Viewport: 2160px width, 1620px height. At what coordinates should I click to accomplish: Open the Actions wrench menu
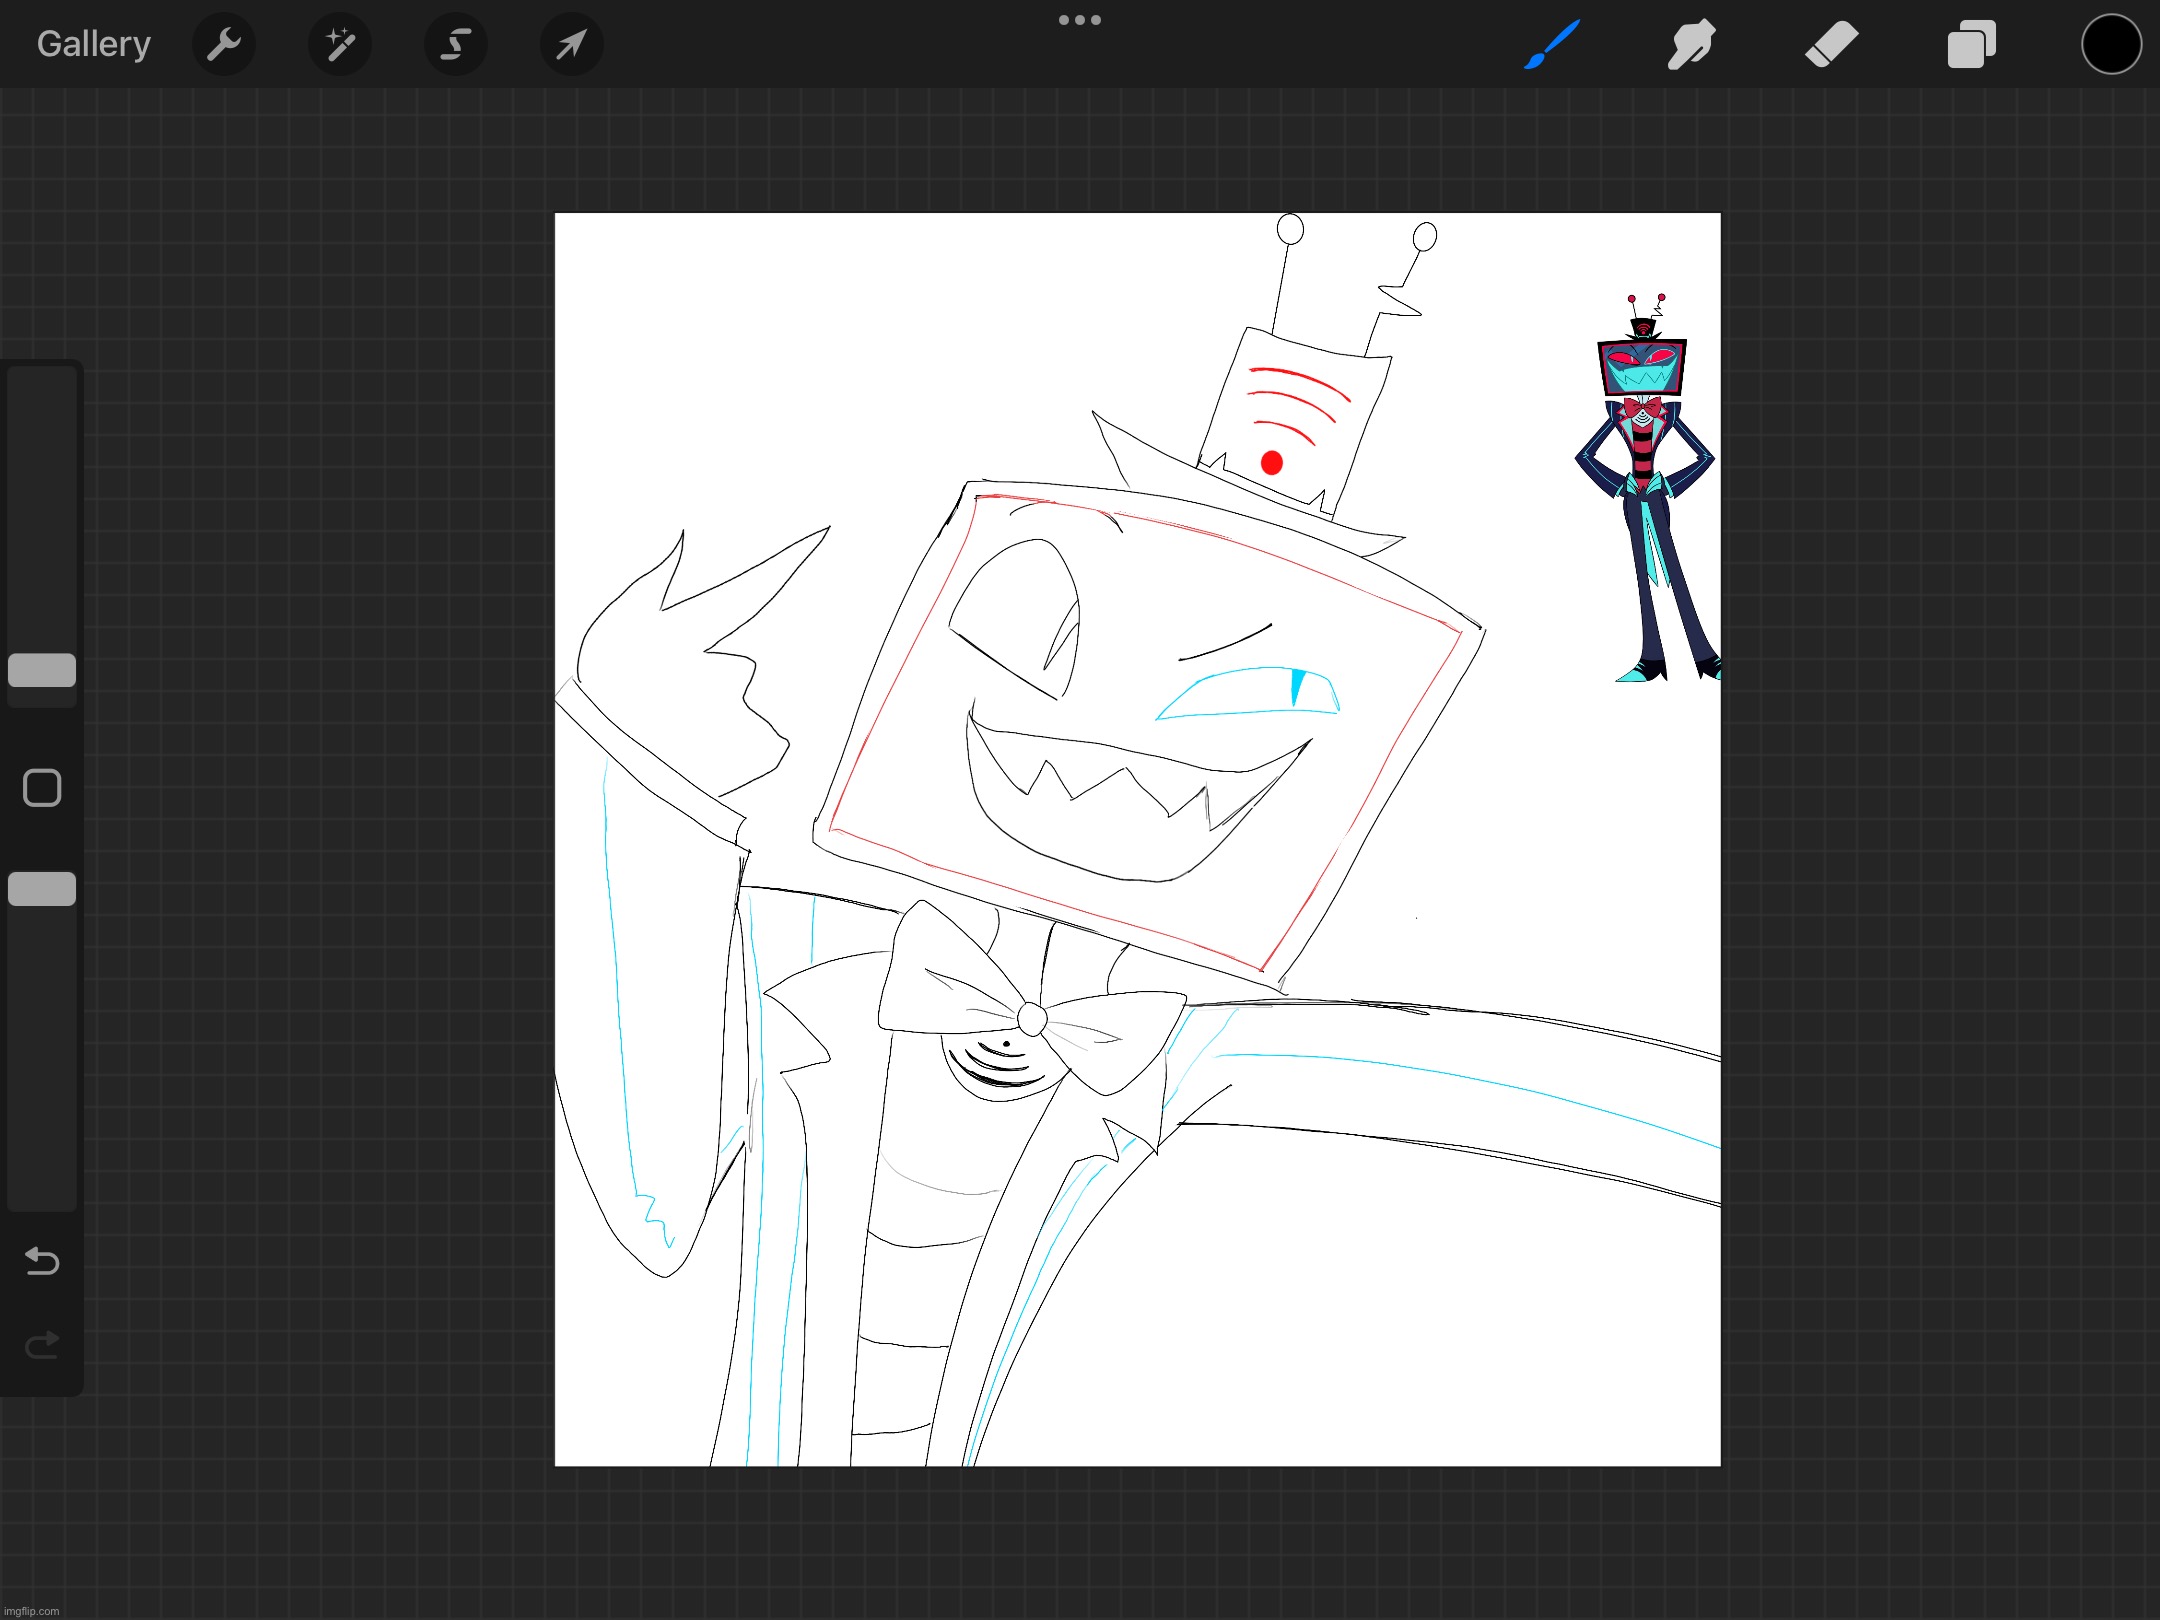(x=224, y=45)
